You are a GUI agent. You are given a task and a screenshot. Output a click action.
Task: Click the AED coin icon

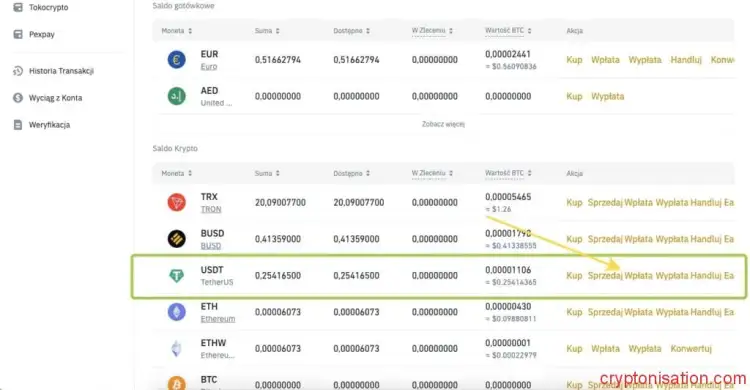[x=176, y=96]
